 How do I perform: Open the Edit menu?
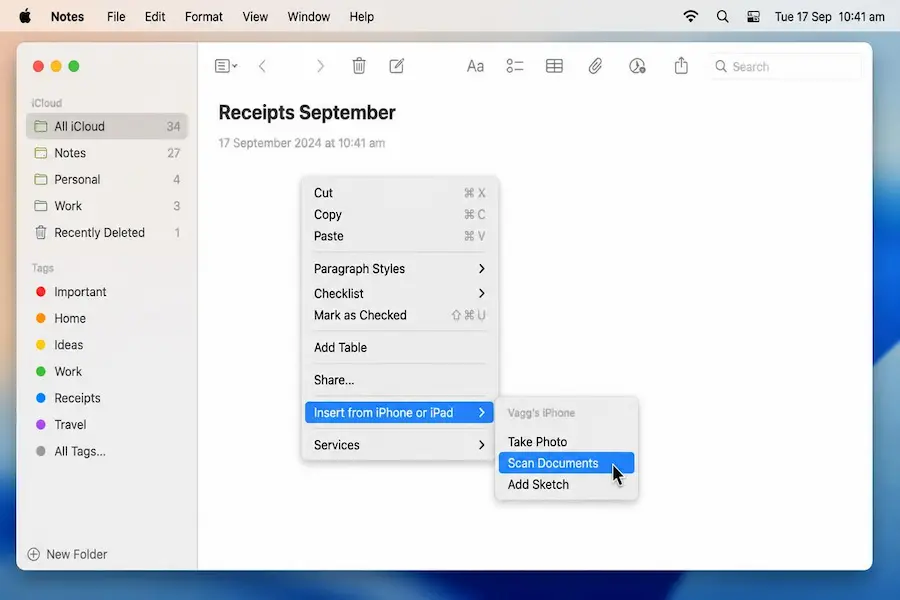pos(155,17)
